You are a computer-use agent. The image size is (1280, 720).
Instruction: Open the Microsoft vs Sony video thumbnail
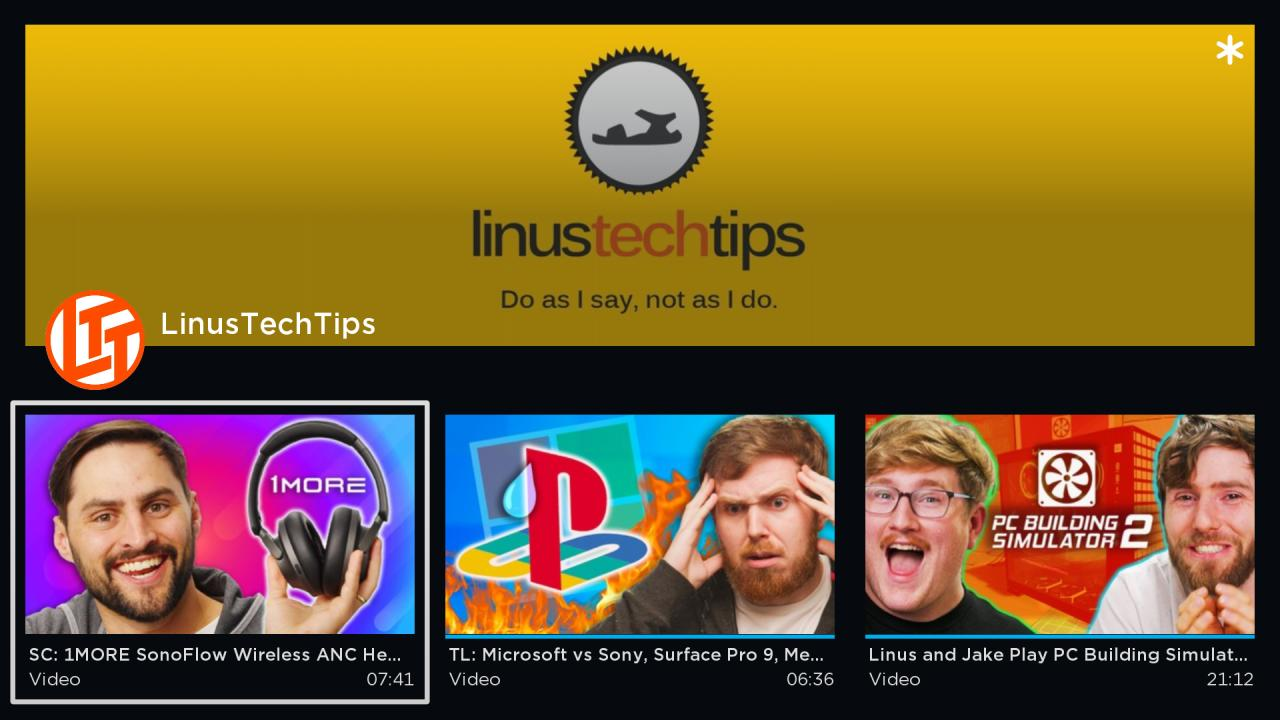pyautogui.click(x=640, y=524)
